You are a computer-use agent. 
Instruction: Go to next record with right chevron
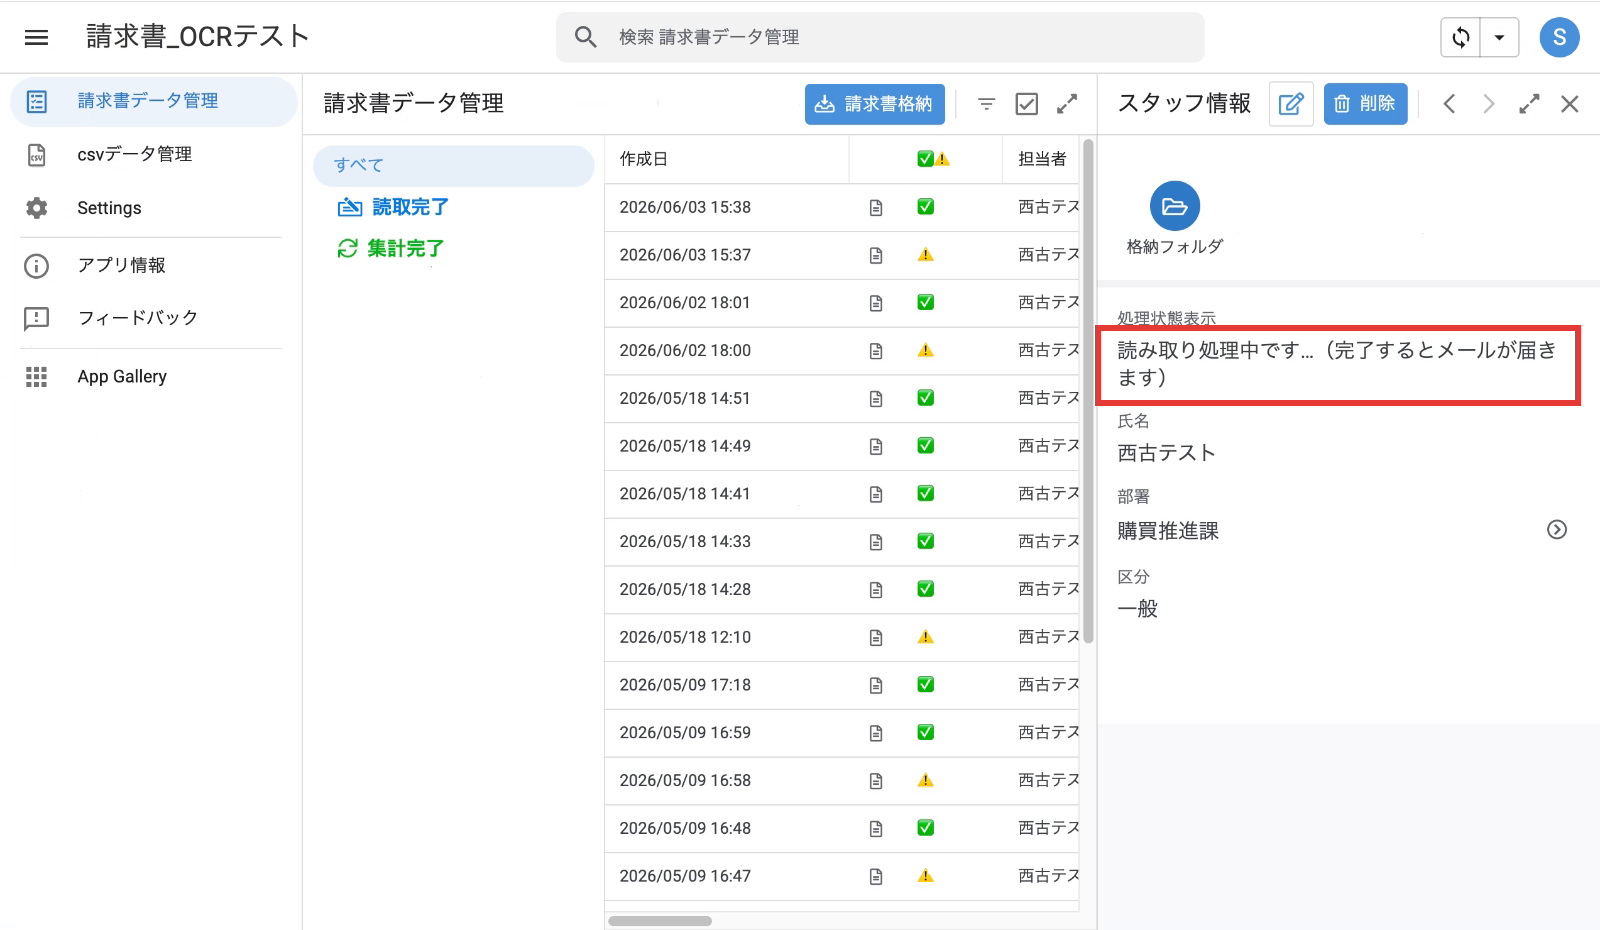point(1489,104)
